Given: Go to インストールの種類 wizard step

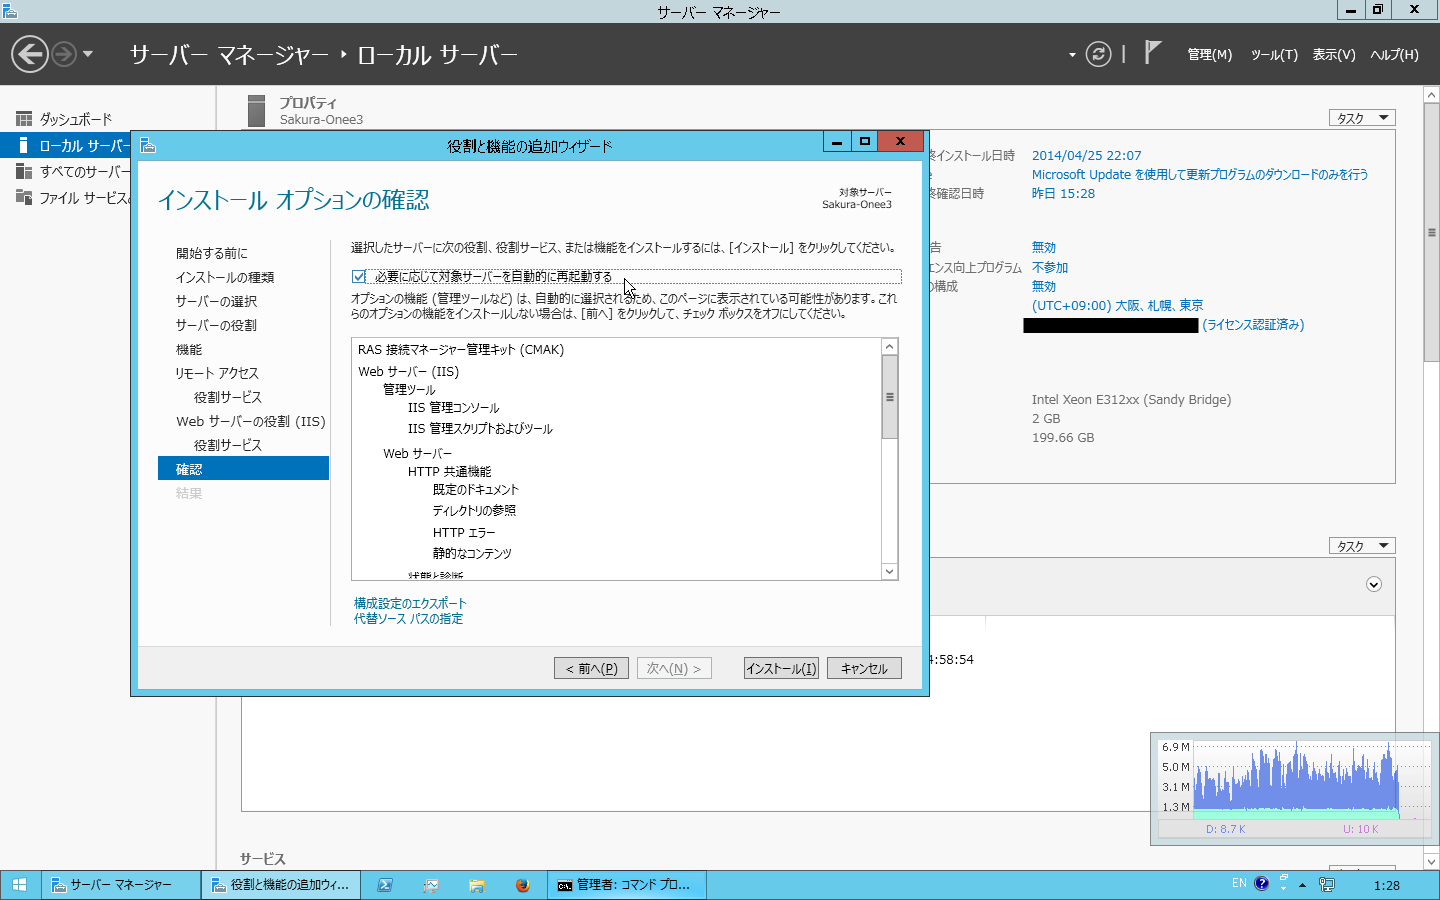Looking at the screenshot, I should 225,277.
